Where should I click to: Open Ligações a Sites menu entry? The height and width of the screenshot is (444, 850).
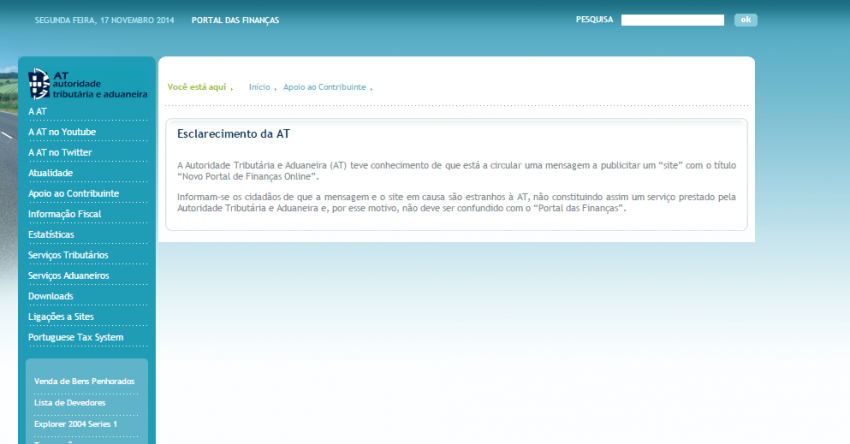tap(60, 317)
